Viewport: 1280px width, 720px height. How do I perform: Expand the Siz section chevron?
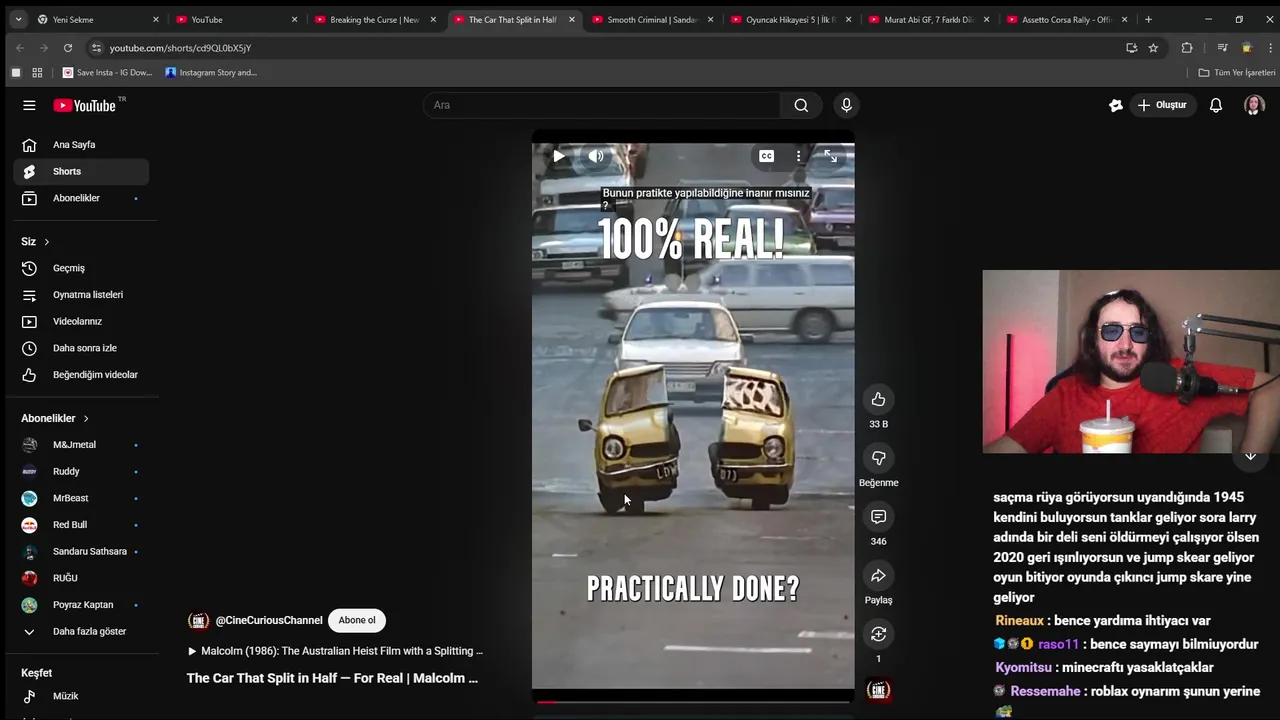(x=46, y=242)
